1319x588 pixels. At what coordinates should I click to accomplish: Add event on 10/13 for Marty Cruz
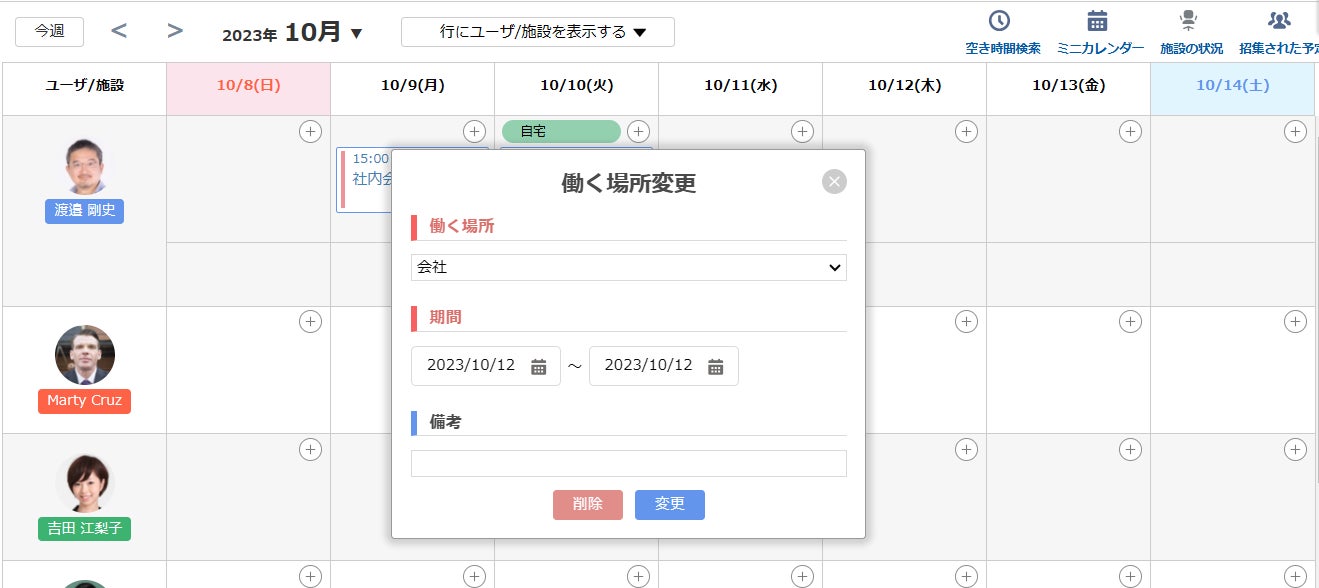[1130, 321]
